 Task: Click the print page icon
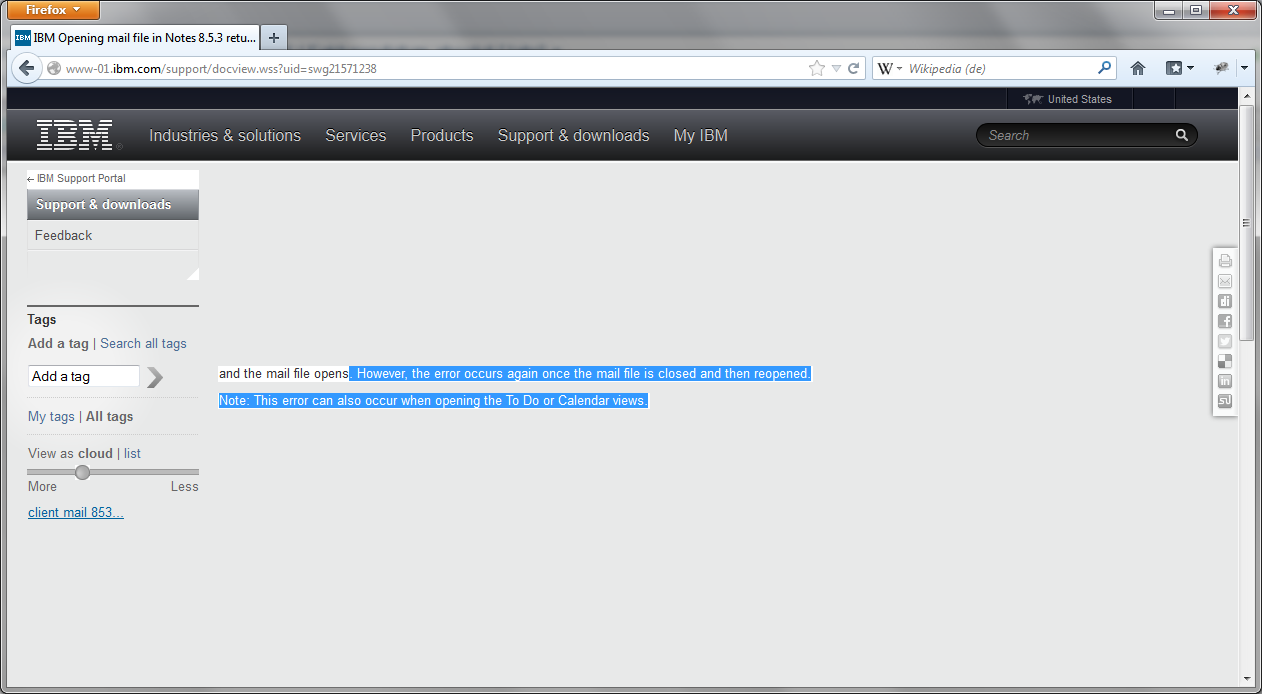[1225, 261]
